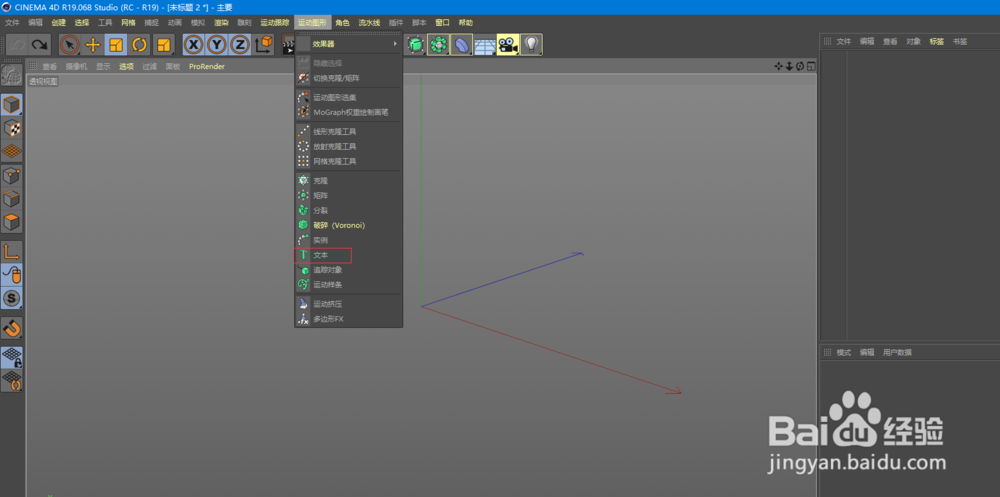Choose 文本 from MoGraph menu
The height and width of the screenshot is (497, 1000).
(x=349, y=255)
